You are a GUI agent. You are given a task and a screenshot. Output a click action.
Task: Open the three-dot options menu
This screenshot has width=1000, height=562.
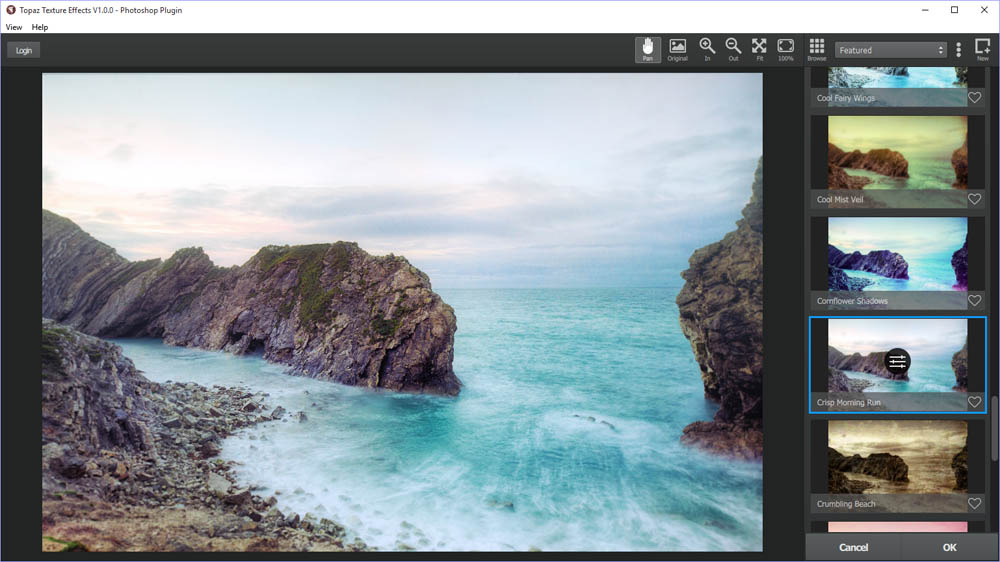pos(958,50)
